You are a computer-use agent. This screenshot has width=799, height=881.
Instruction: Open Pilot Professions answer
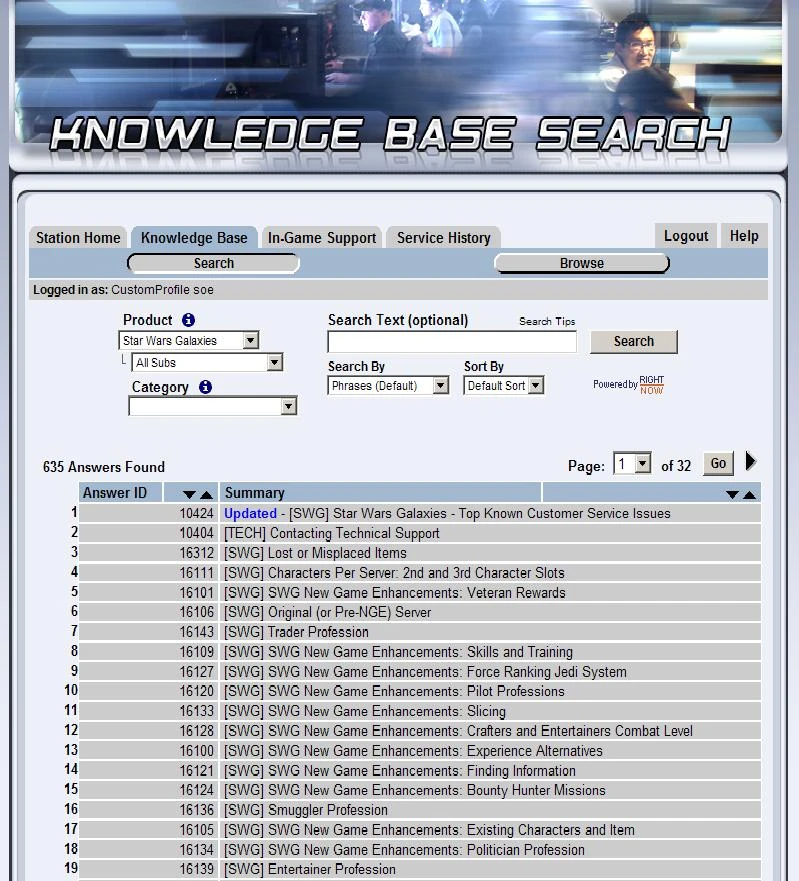coord(394,691)
